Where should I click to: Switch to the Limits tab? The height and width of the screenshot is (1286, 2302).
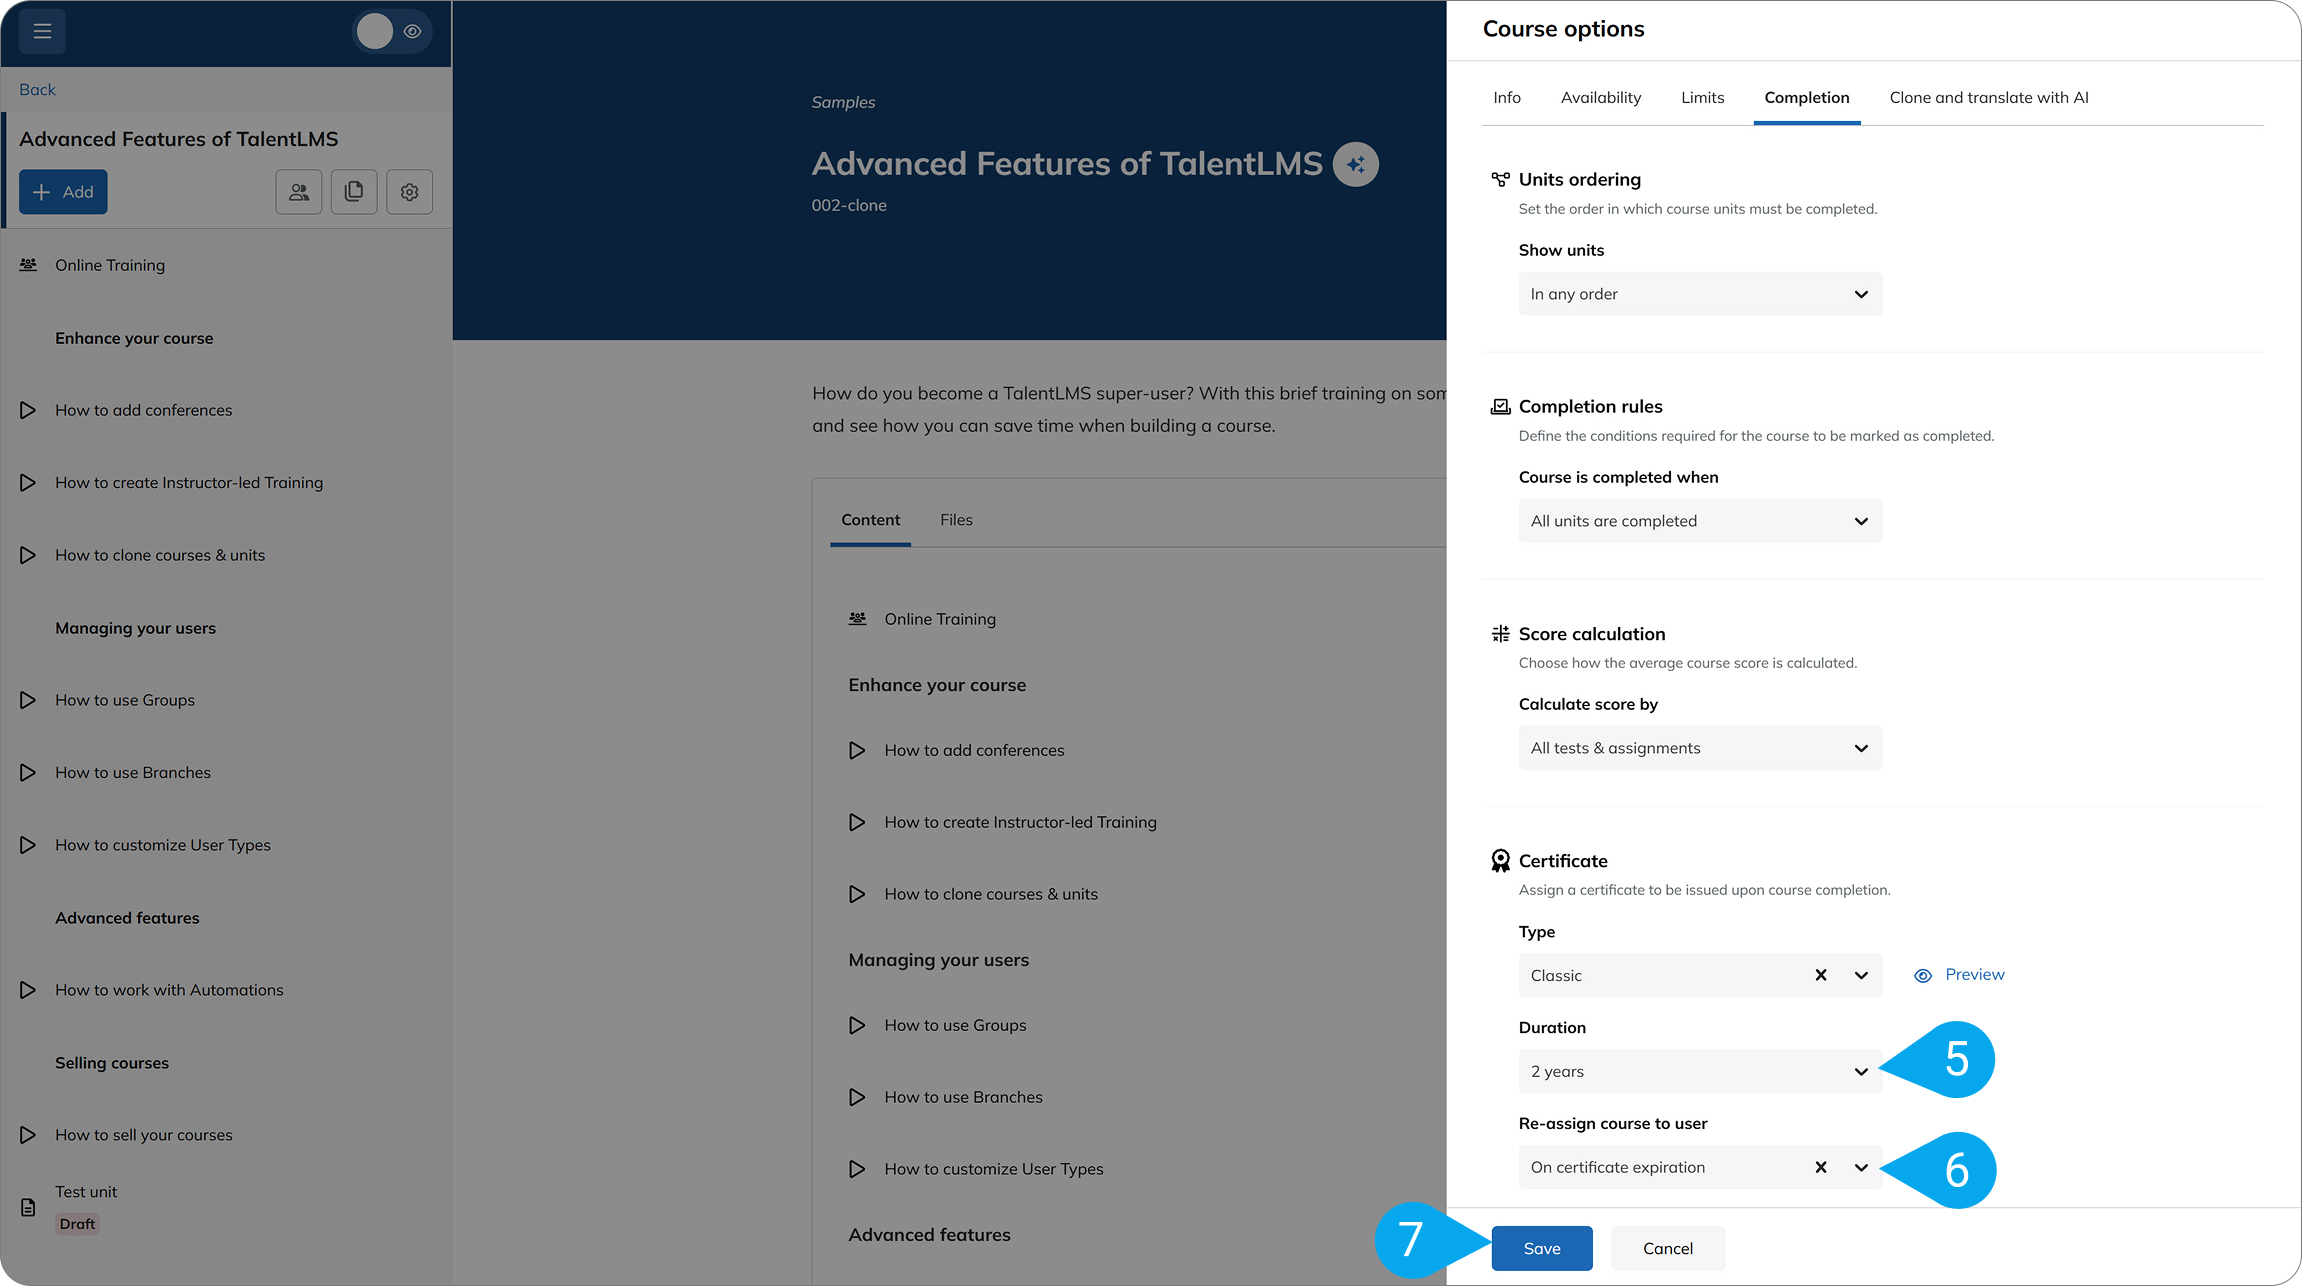(1702, 97)
